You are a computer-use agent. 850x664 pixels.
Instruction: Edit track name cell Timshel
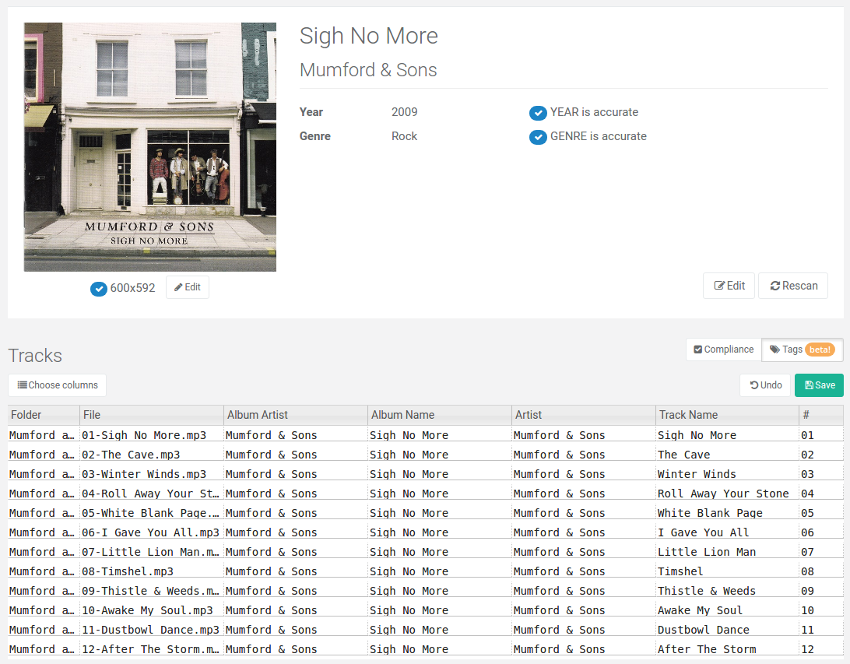click(727, 571)
